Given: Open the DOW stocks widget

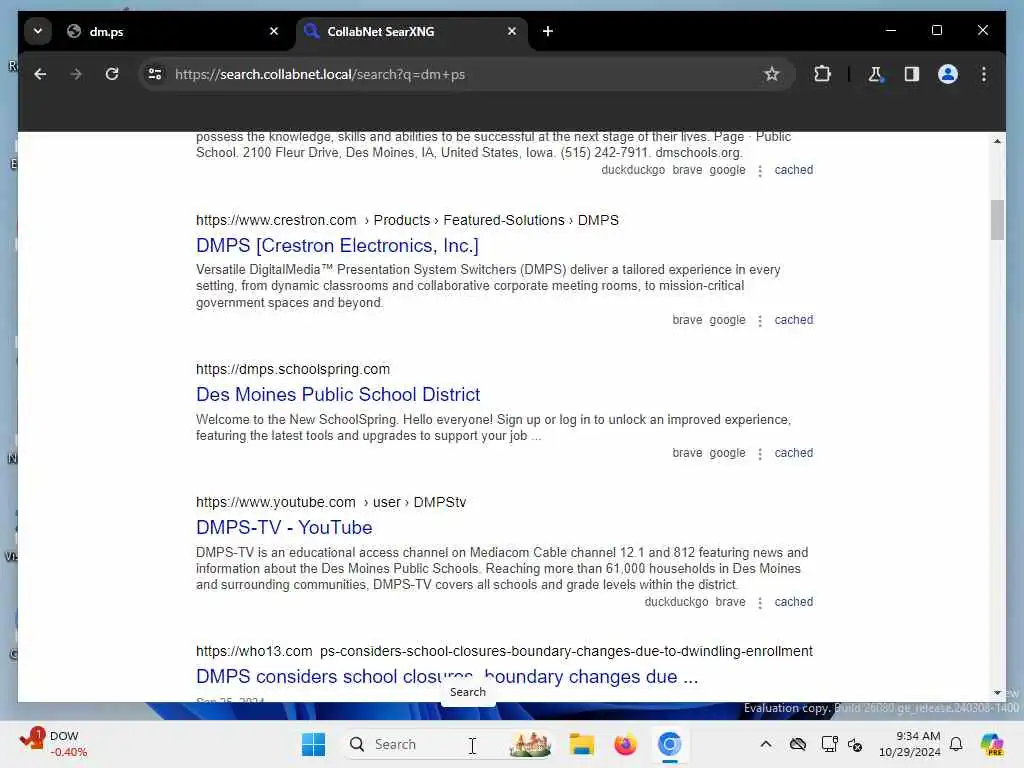Looking at the screenshot, I should [x=54, y=743].
